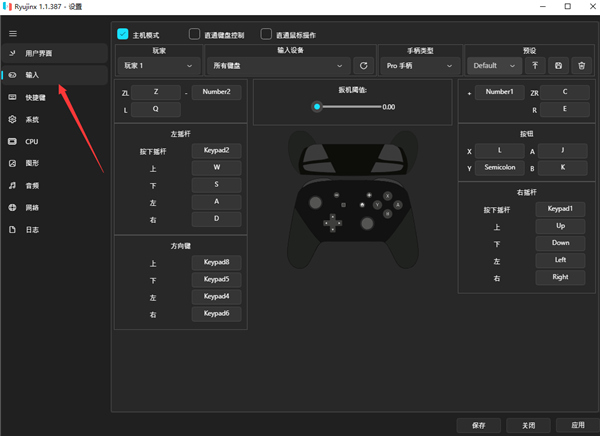Load the selected preset profile

(x=535, y=66)
